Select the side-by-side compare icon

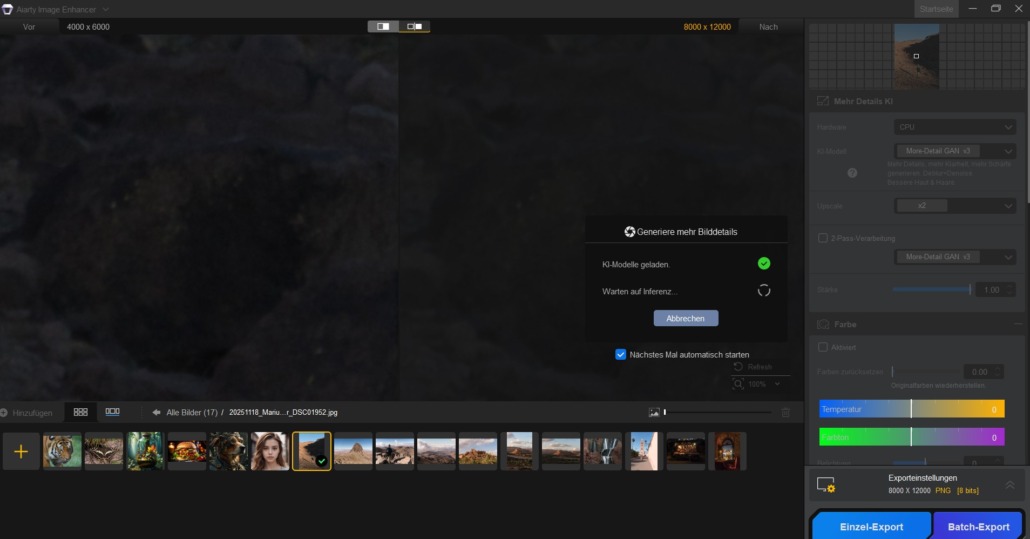point(414,26)
